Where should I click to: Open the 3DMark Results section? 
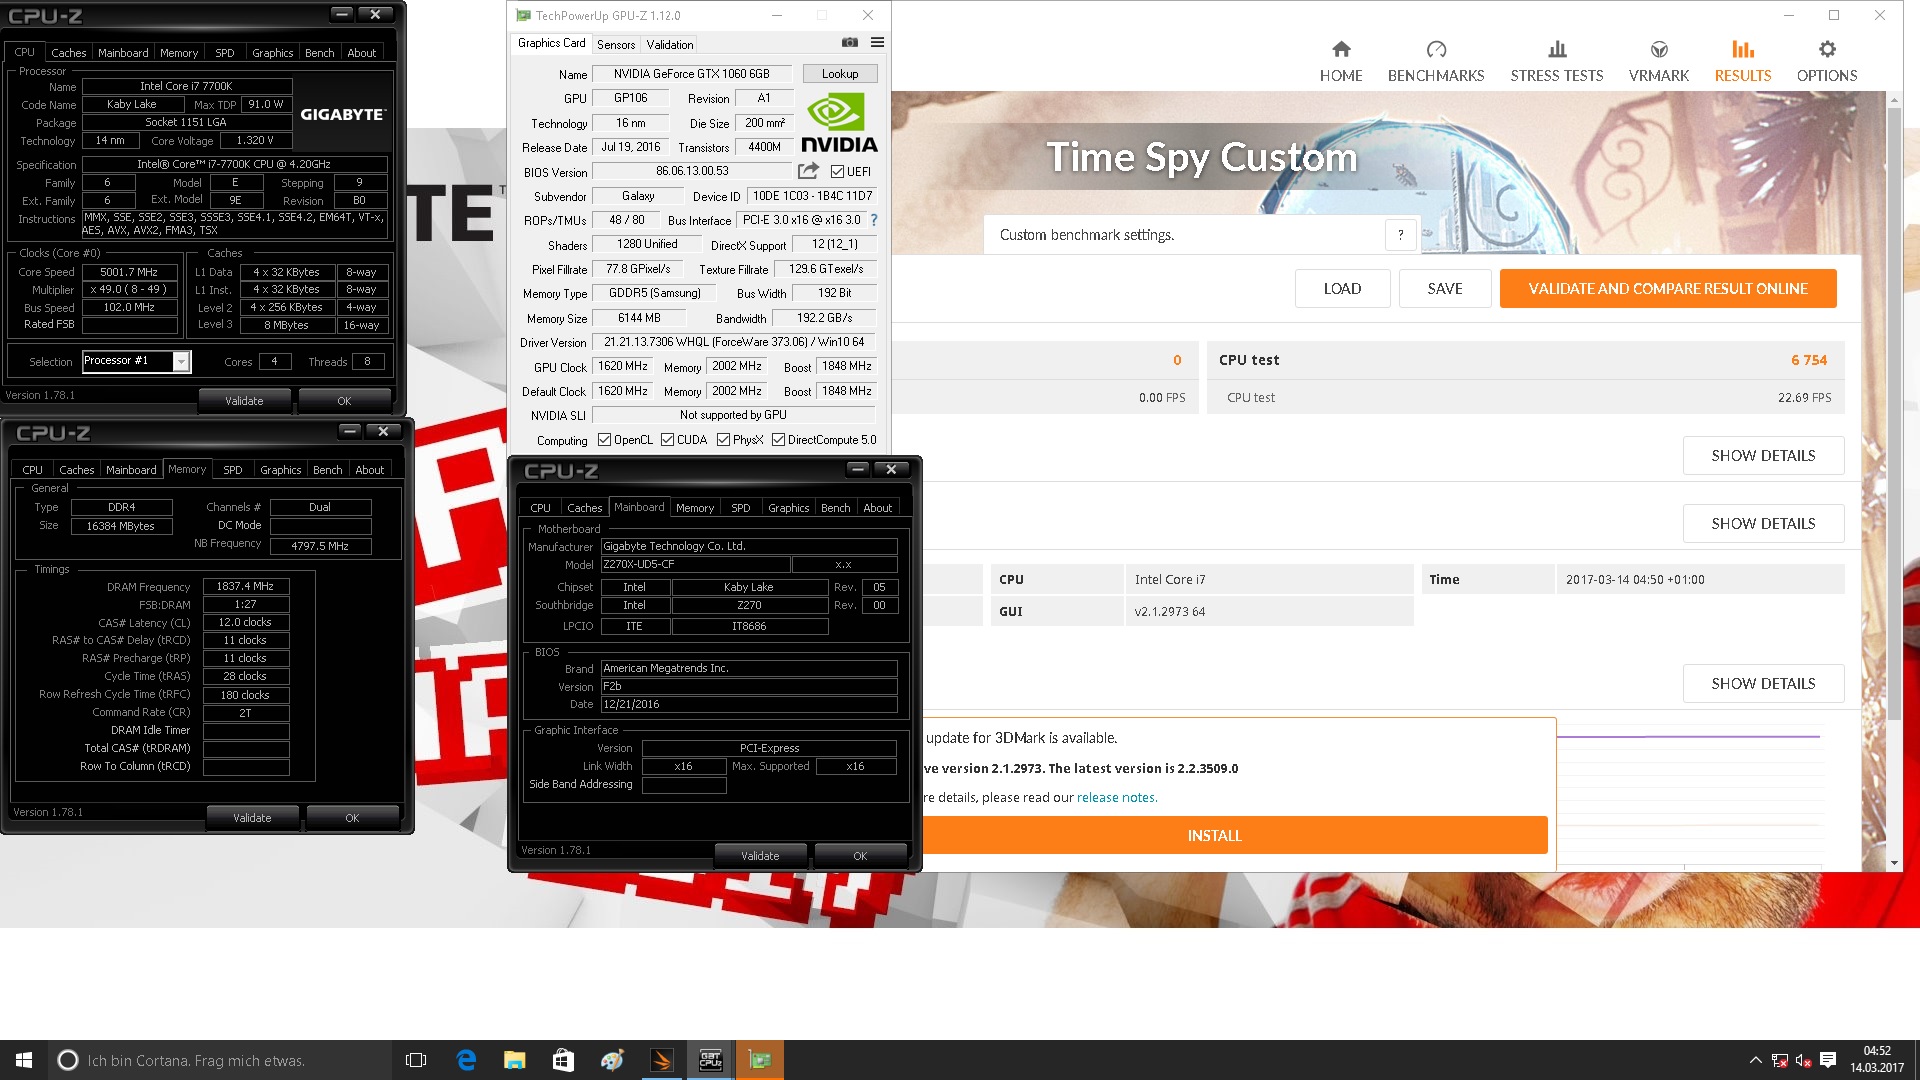point(1743,61)
